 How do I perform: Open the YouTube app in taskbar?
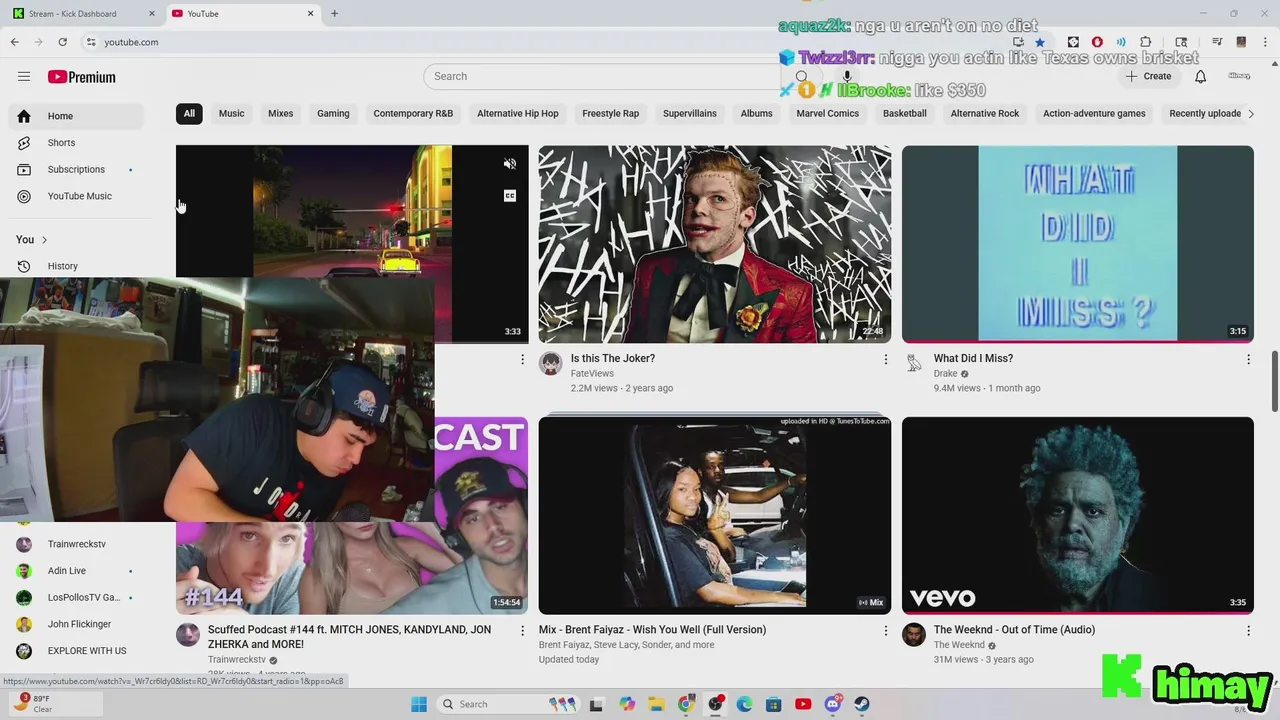[803, 704]
